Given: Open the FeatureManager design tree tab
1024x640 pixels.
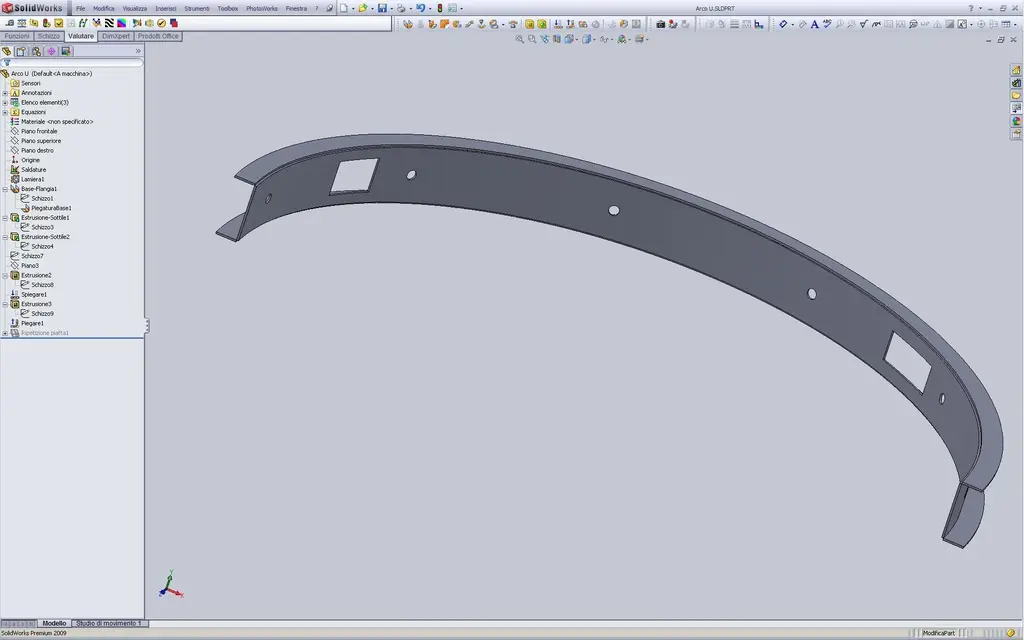Looking at the screenshot, I should (7, 51).
